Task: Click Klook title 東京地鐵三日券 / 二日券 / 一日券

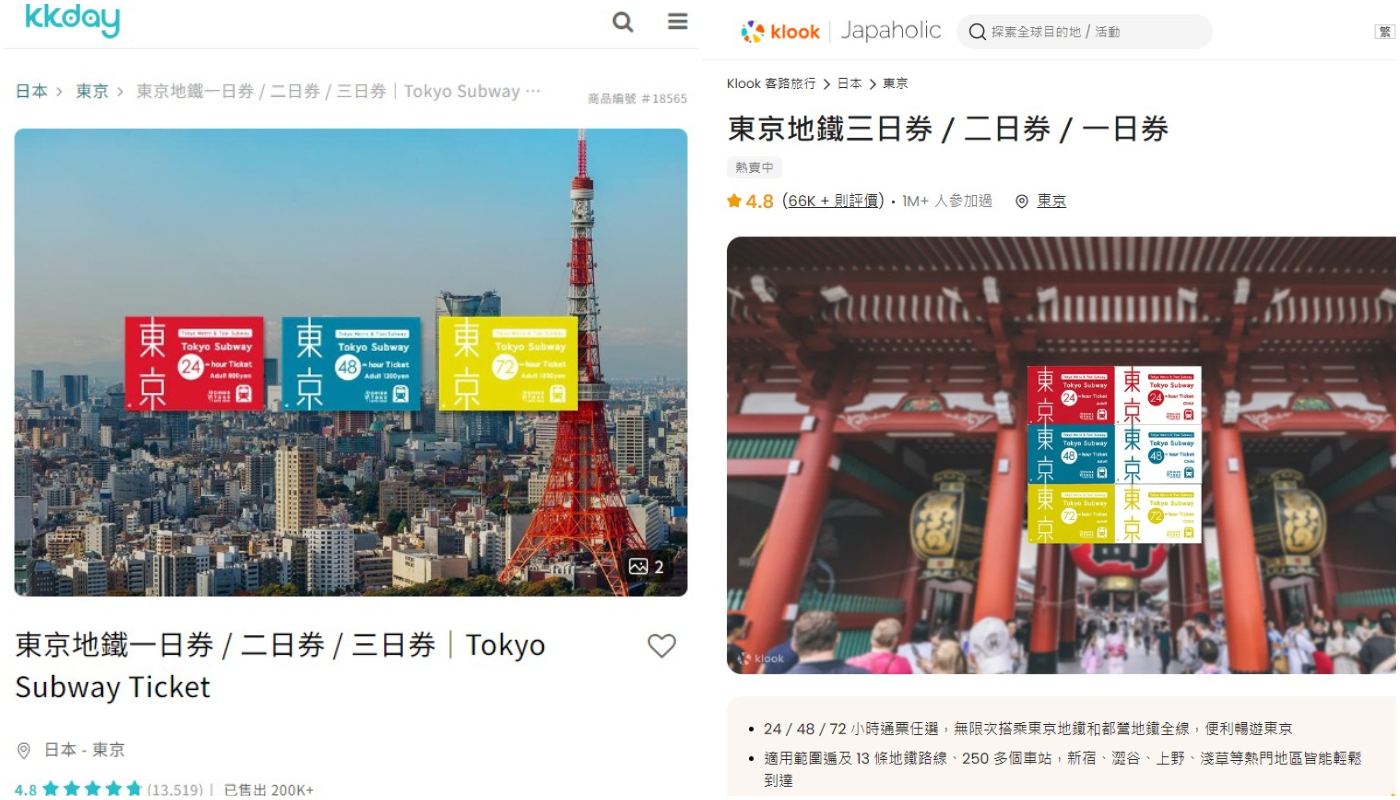Action: 948,129
